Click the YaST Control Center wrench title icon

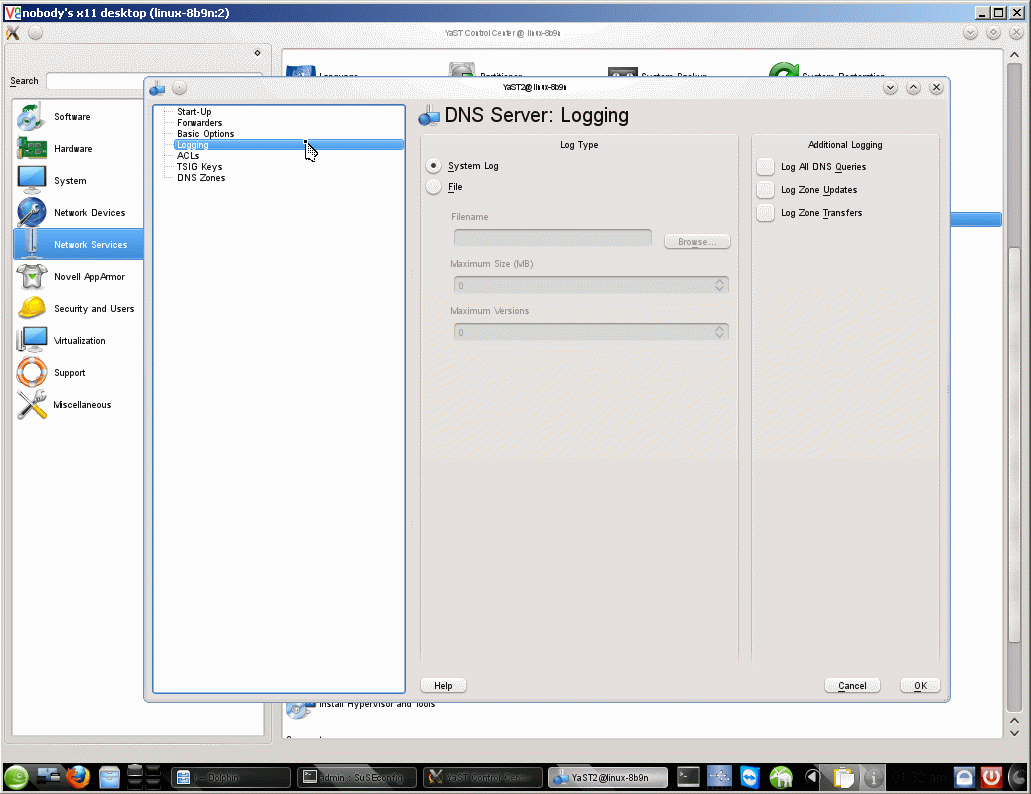pos(12,32)
